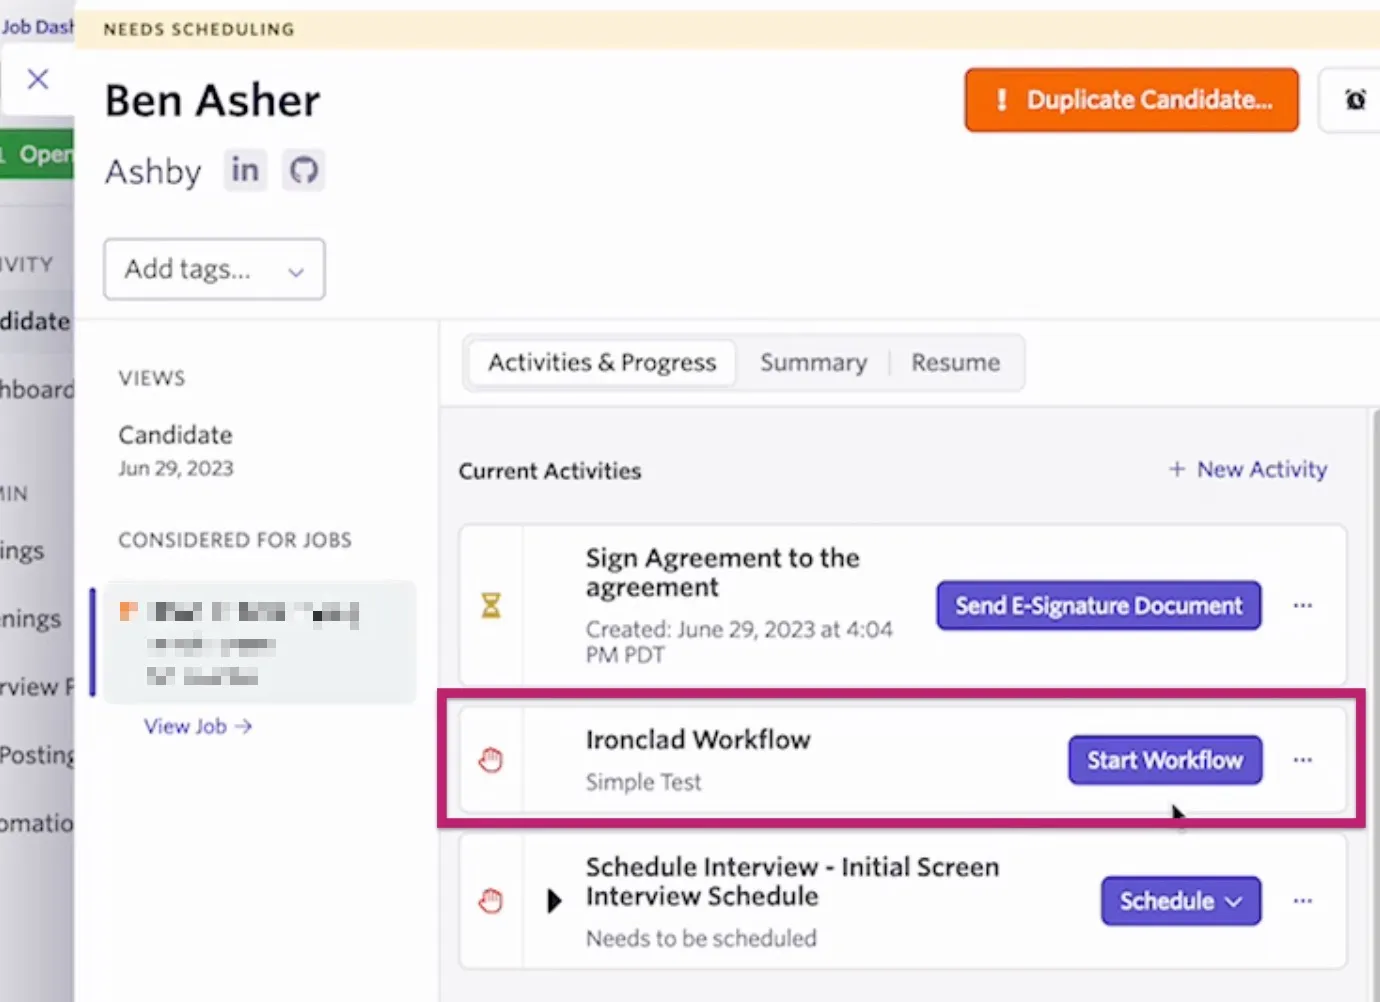Click the NEEDS SCHEDULING status banner
The image size is (1380, 1002).
(726, 29)
